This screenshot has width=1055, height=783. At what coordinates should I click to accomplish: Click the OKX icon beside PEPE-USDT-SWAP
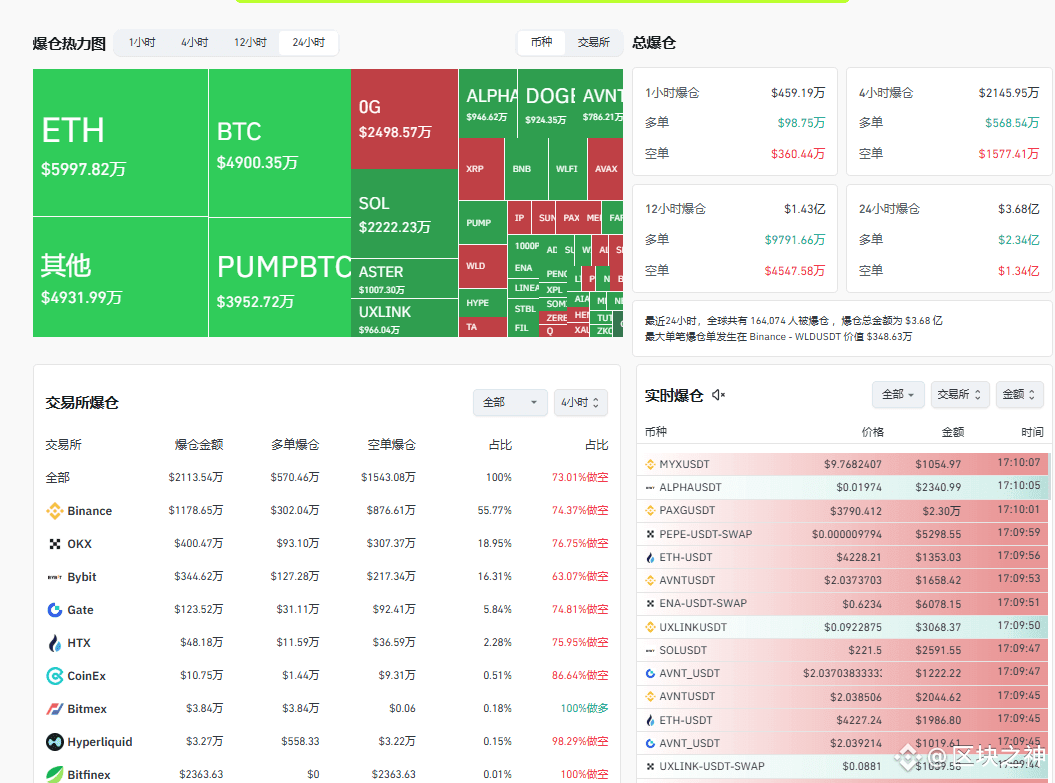pos(650,534)
